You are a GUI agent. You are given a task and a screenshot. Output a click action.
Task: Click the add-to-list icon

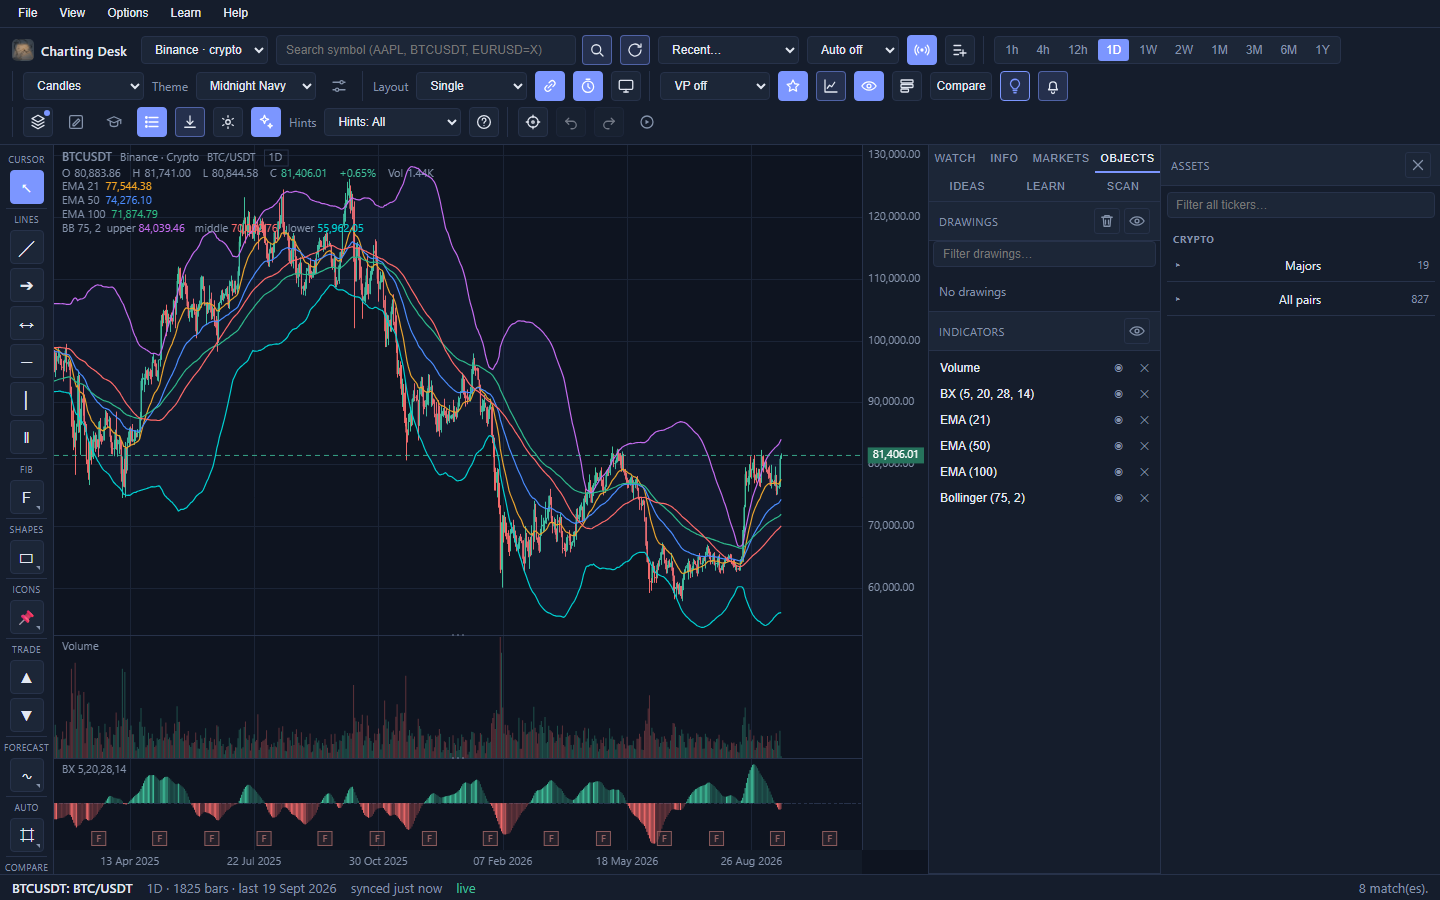[959, 50]
